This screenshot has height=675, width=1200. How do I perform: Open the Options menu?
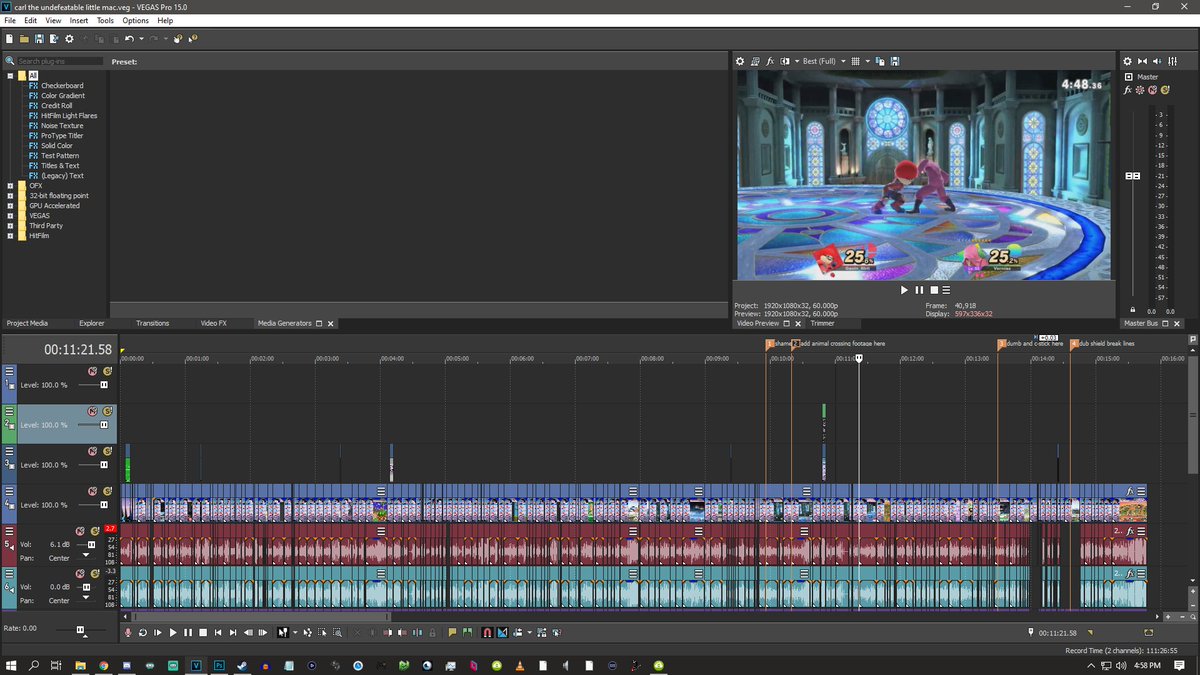[135, 20]
